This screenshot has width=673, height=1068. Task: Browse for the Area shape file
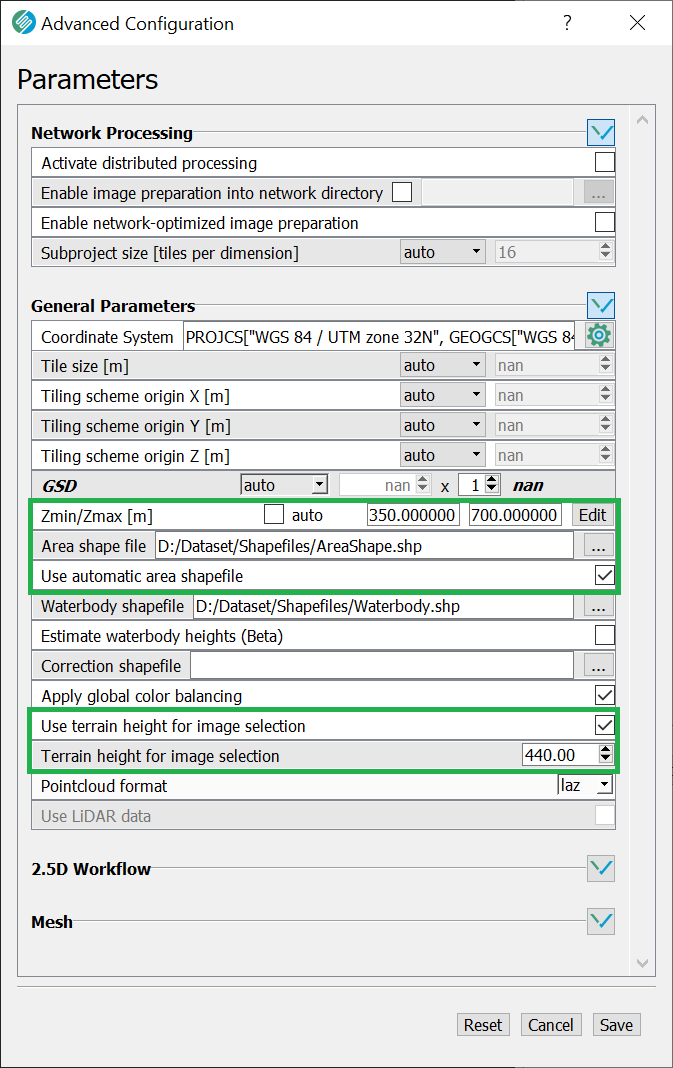click(x=598, y=546)
